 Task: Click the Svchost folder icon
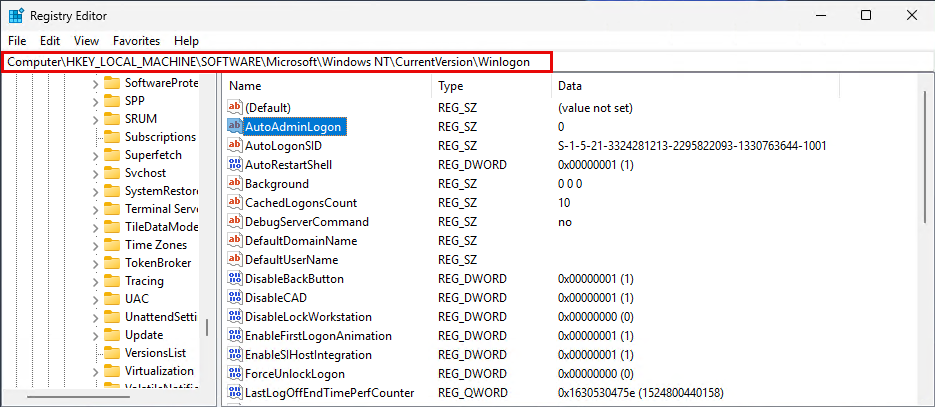click(x=112, y=173)
